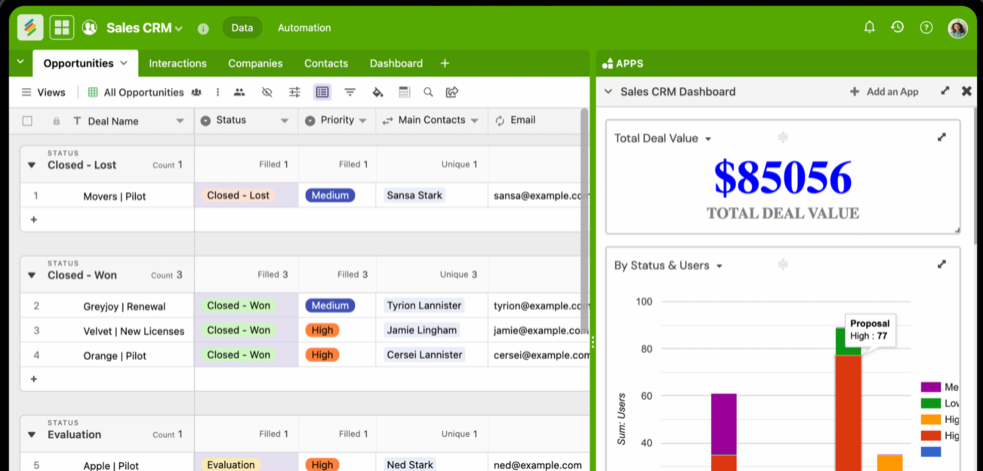
Task: Click the add table plus icon
Action: (x=444, y=63)
